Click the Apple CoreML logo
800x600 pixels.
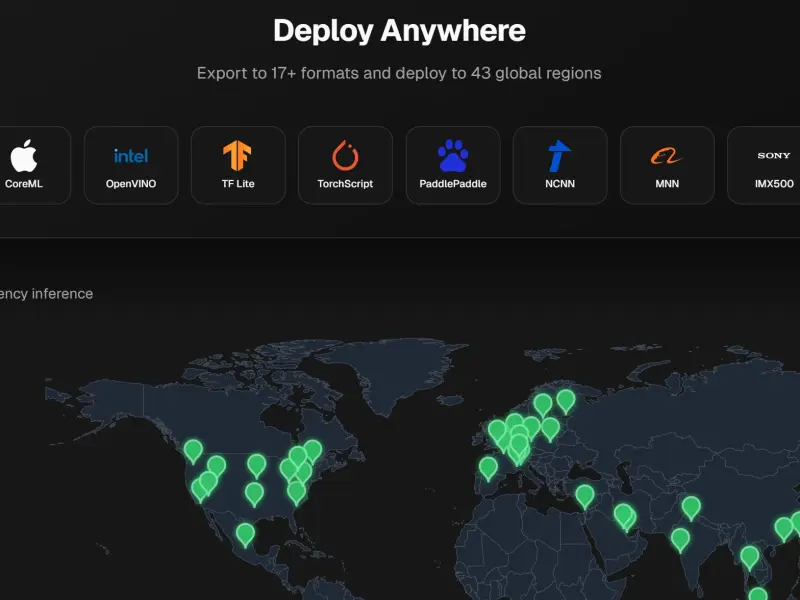pos(24,156)
